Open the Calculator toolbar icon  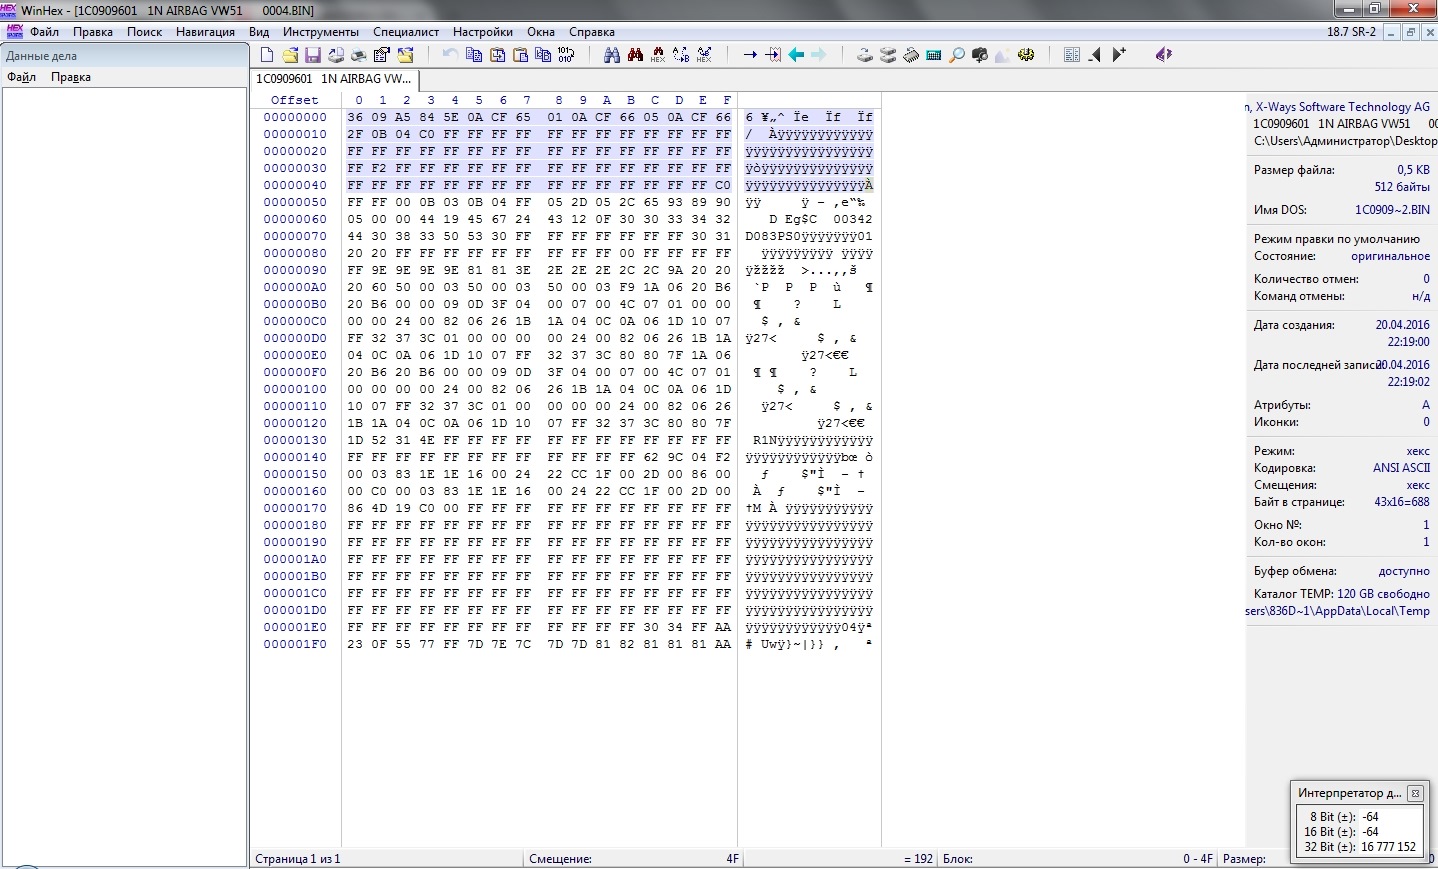tap(934, 55)
